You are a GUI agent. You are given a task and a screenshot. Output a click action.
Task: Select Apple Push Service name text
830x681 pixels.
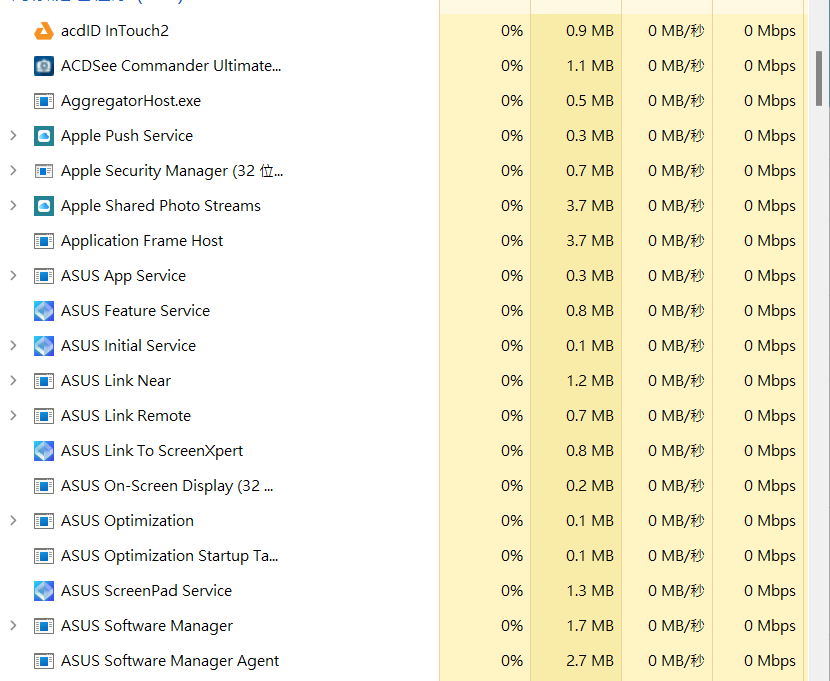(x=127, y=136)
